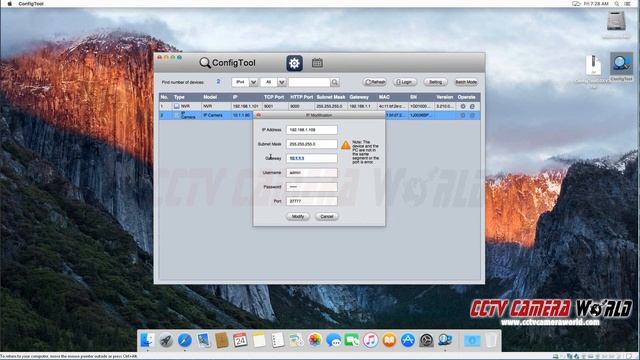Click the ConfigTool icon in the Dock
The height and width of the screenshot is (360, 640).
coord(445,340)
